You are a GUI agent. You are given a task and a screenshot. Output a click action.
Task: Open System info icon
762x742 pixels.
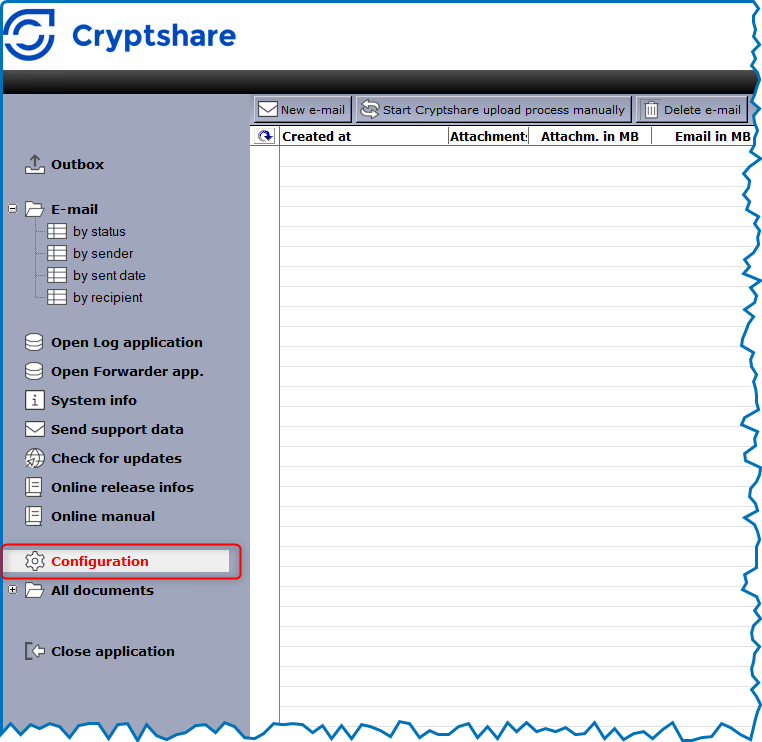(x=35, y=400)
